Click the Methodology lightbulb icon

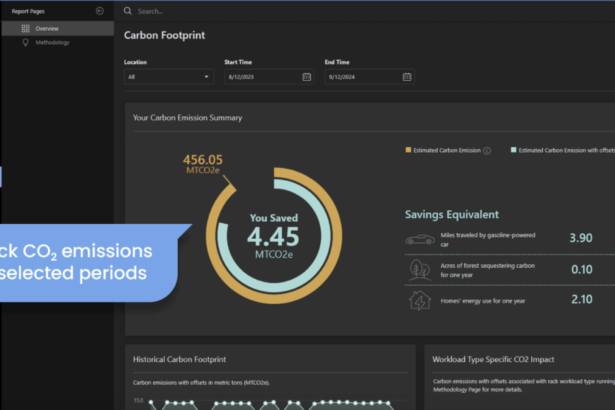pyautogui.click(x=25, y=42)
